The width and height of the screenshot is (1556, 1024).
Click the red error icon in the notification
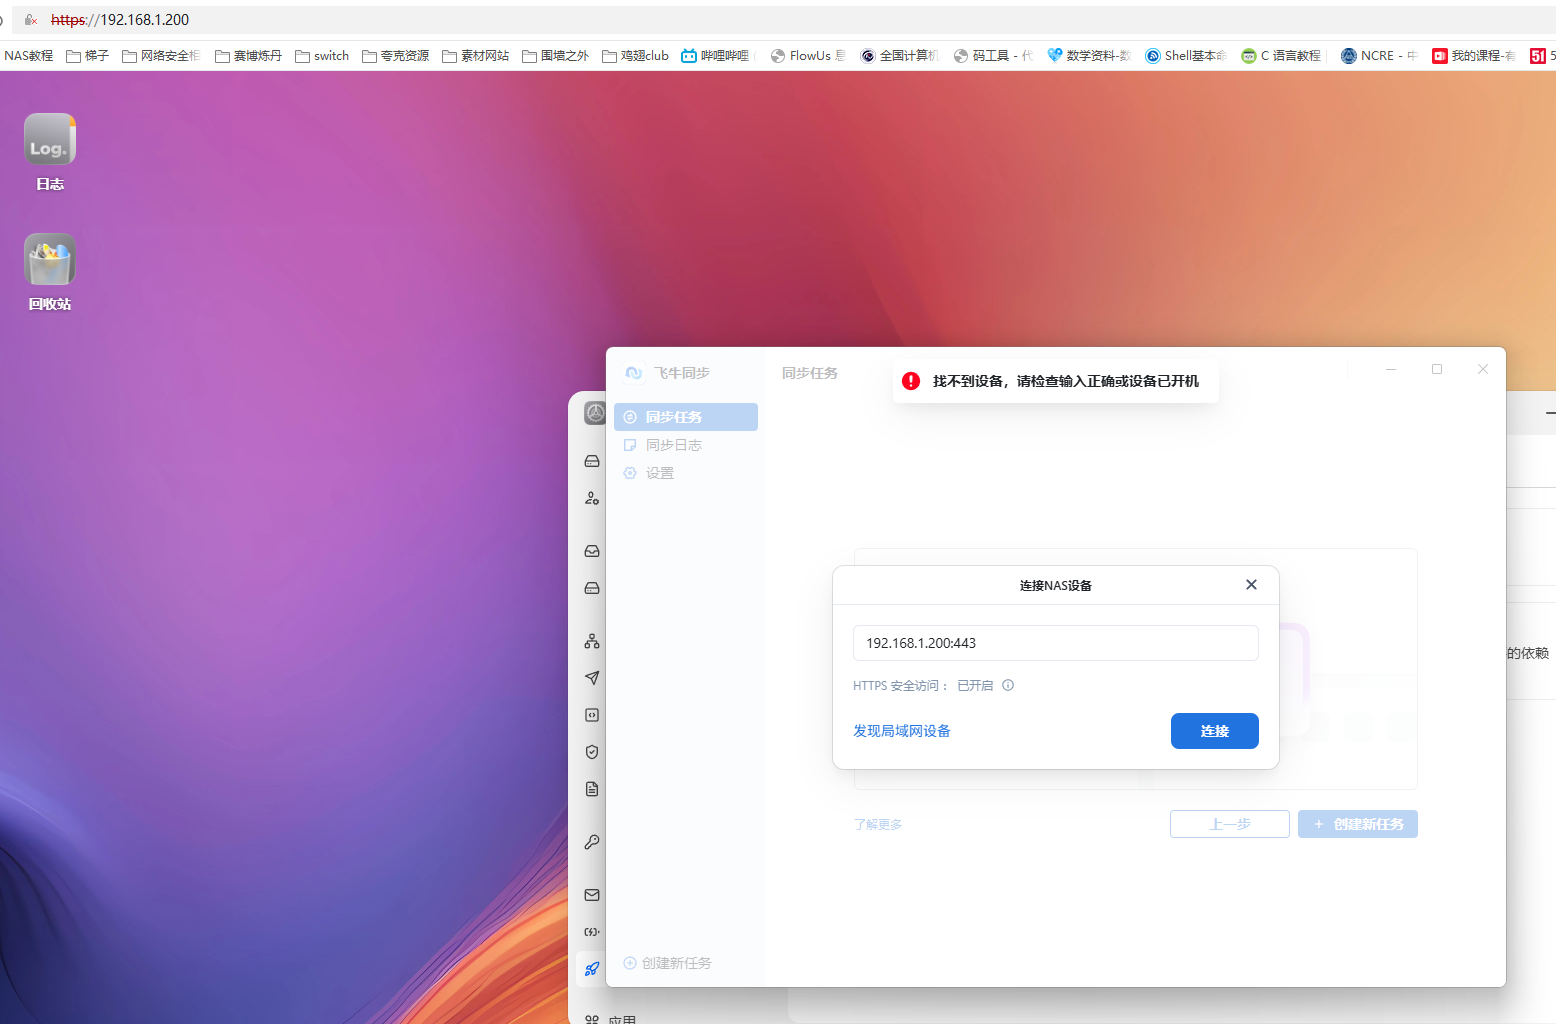911,381
